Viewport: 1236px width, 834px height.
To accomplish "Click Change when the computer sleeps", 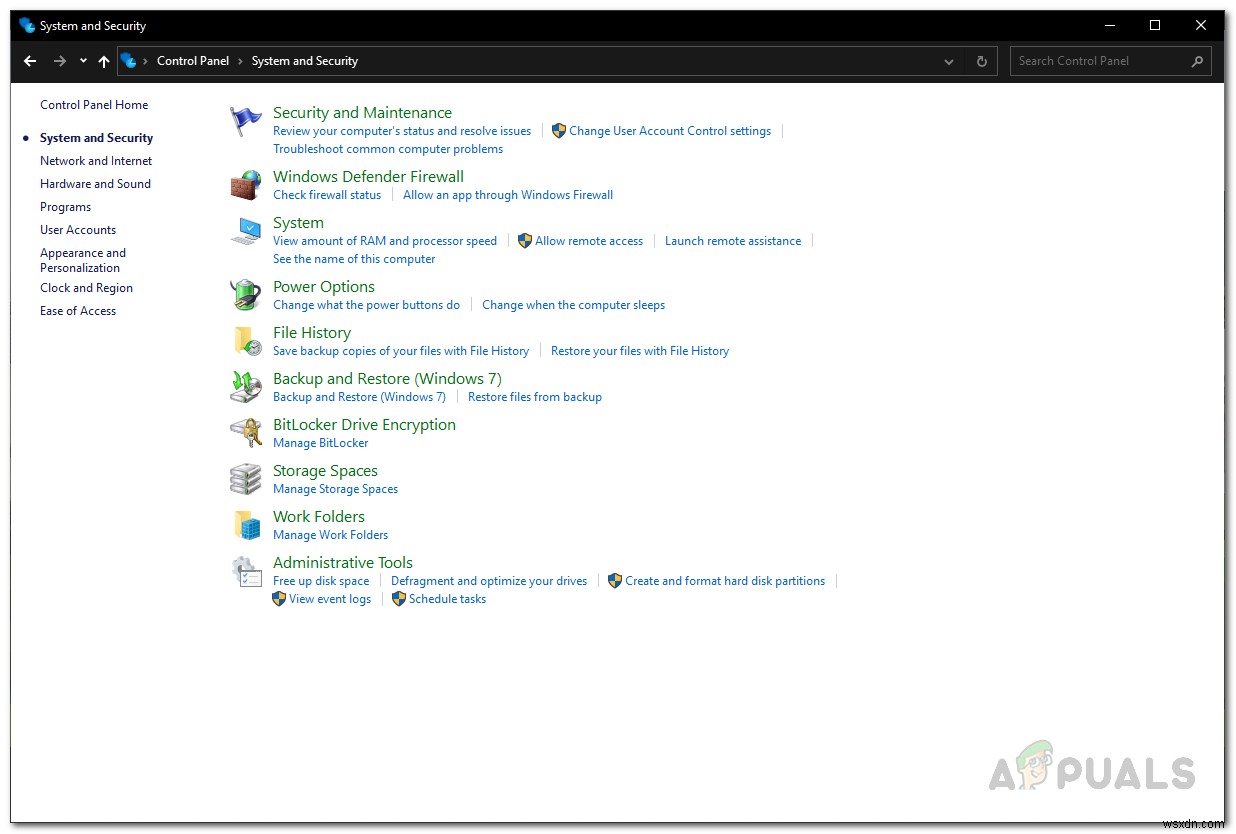I will pyautogui.click(x=573, y=305).
